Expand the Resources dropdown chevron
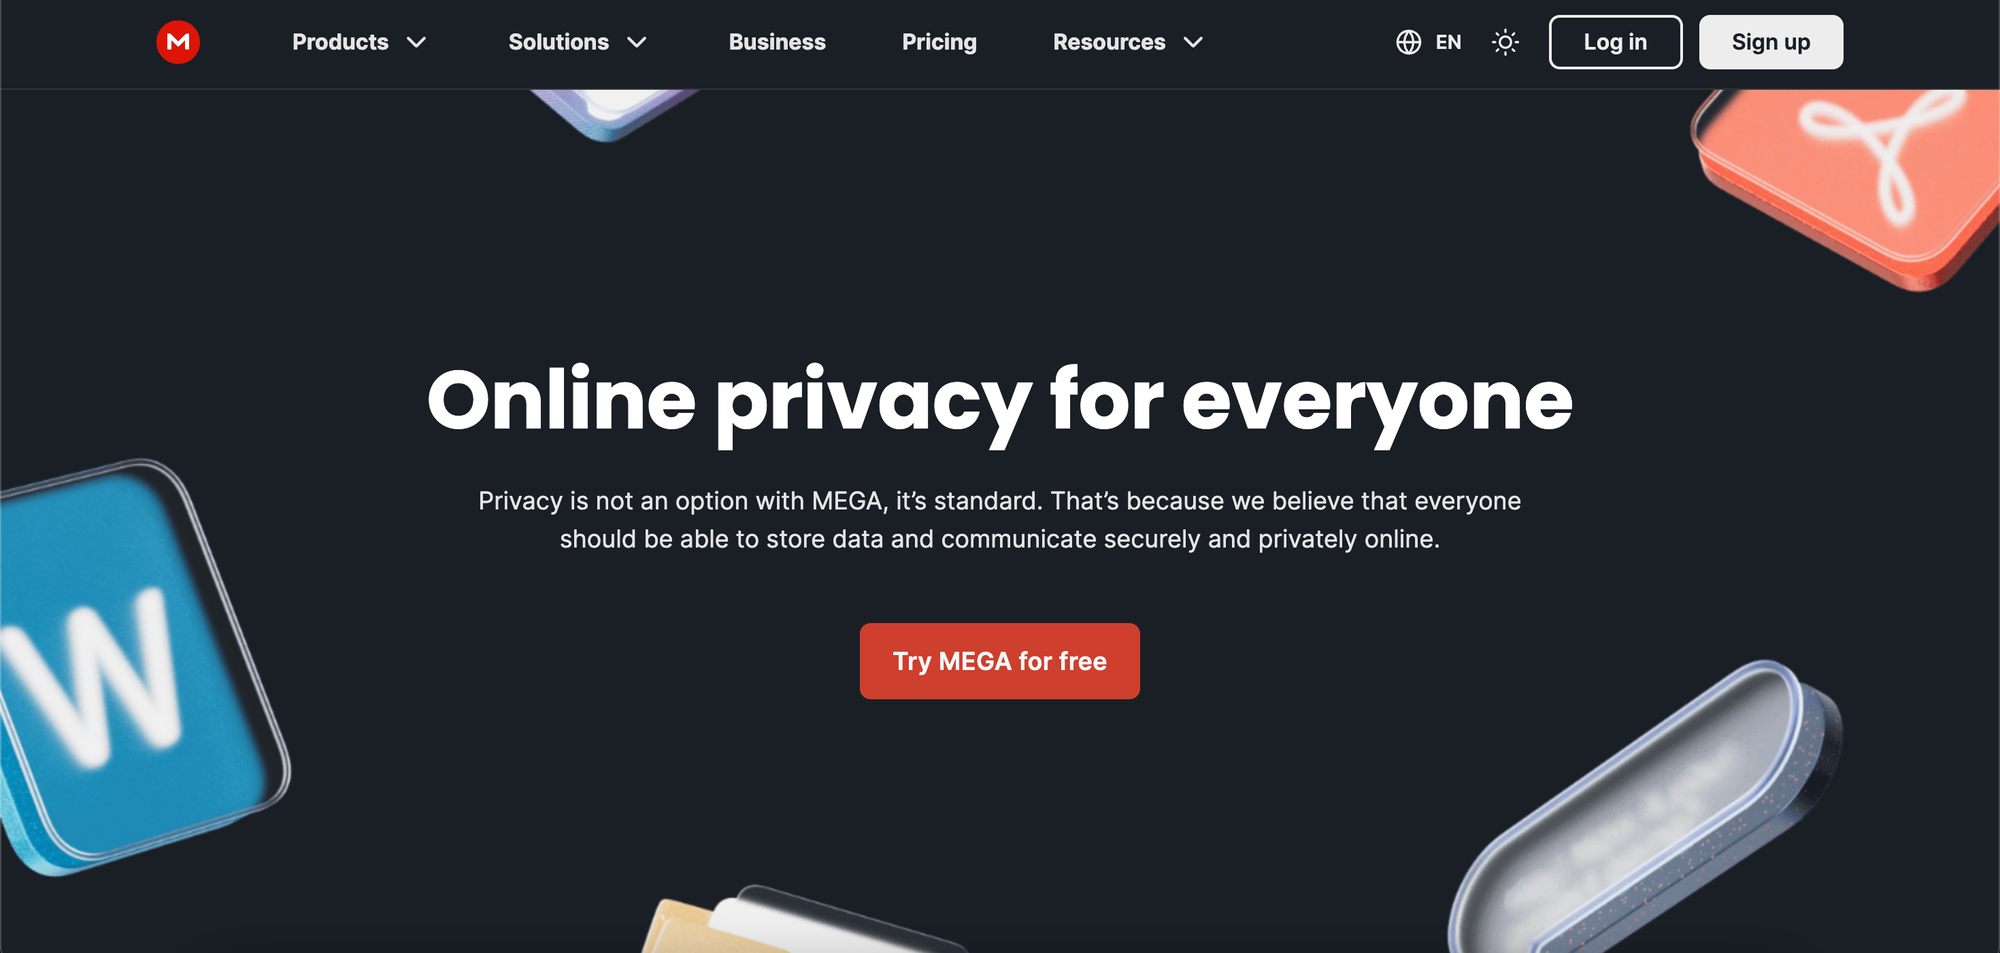Viewport: 2000px width, 953px height. (1193, 42)
